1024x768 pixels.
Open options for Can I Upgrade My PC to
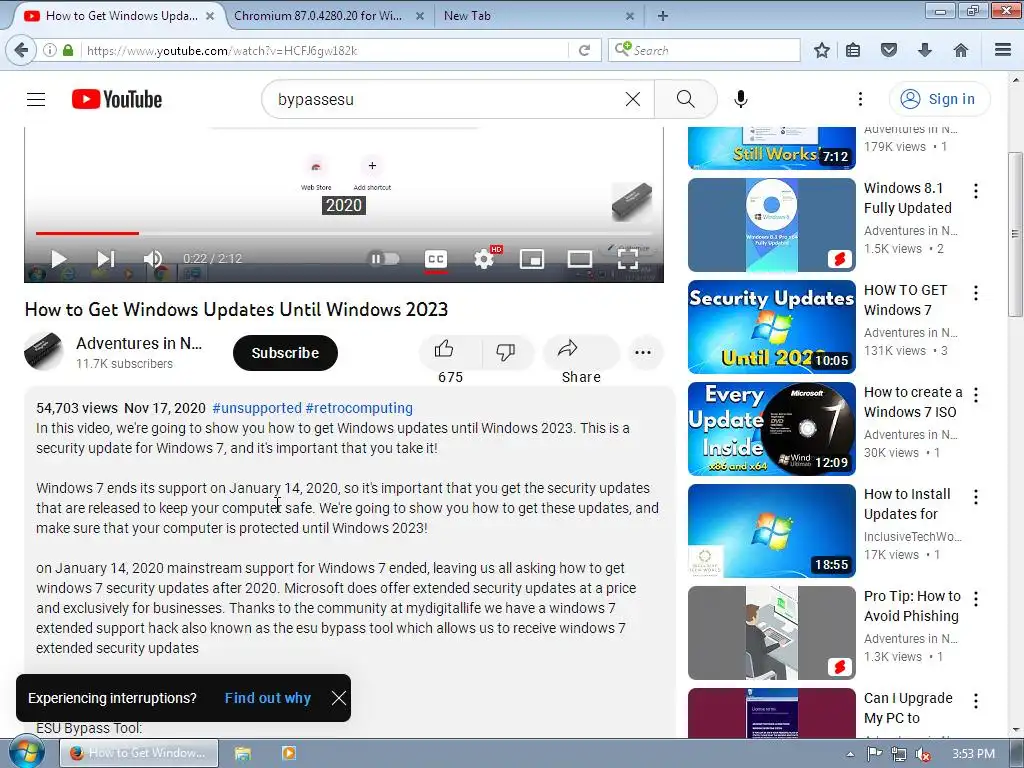coord(976,701)
